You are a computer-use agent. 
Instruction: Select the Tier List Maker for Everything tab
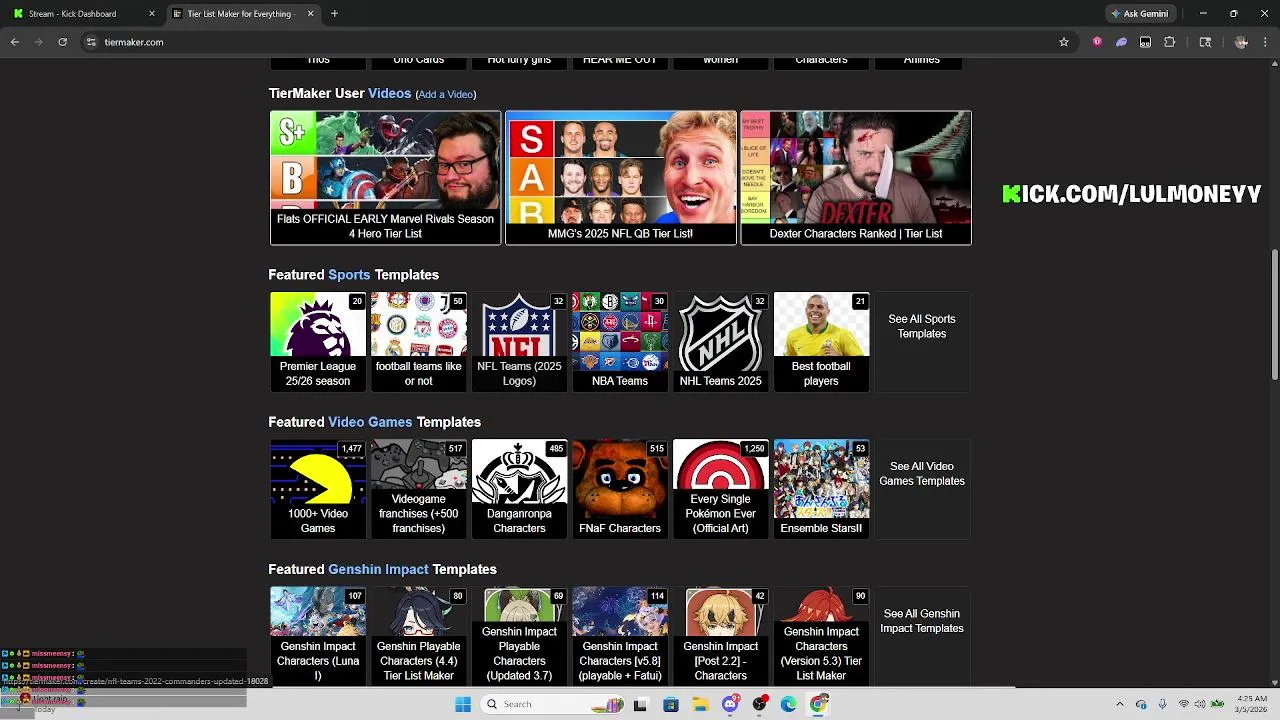[x=243, y=14]
